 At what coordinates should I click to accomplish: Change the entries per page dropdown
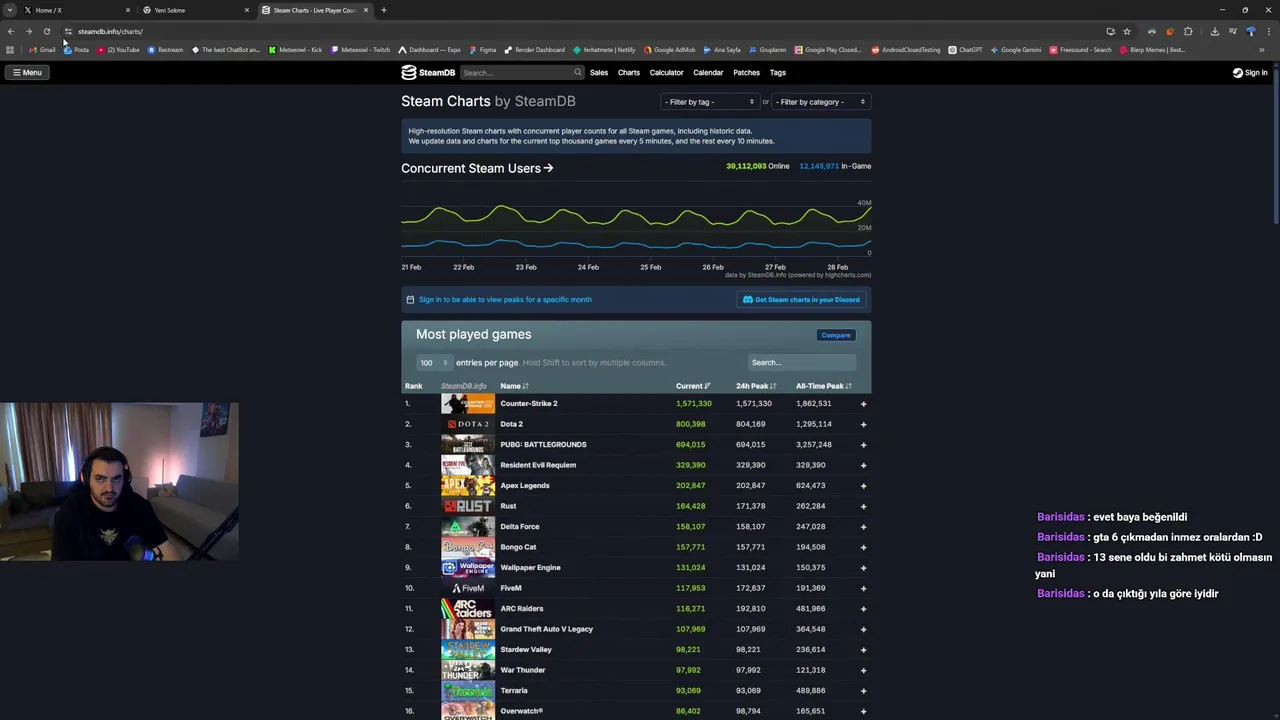[x=433, y=362]
